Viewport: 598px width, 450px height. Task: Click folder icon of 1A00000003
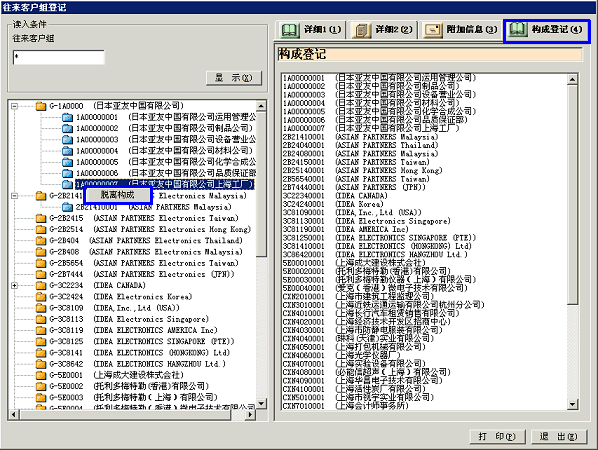67,140
